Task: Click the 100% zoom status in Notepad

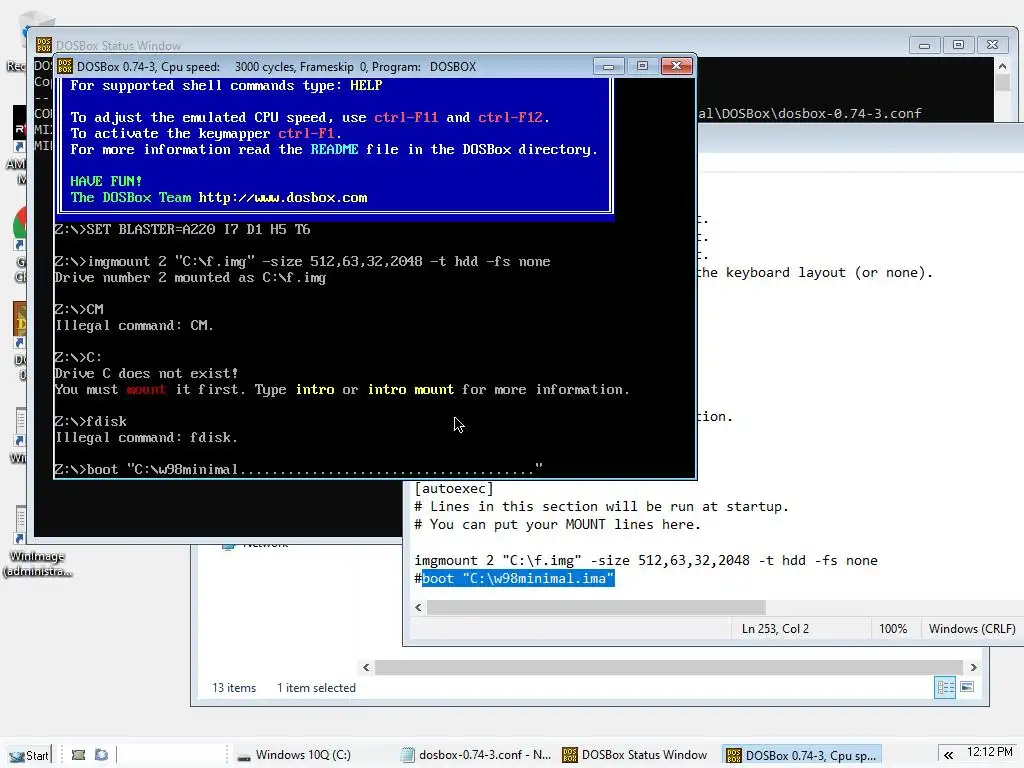Action: pos(893,629)
